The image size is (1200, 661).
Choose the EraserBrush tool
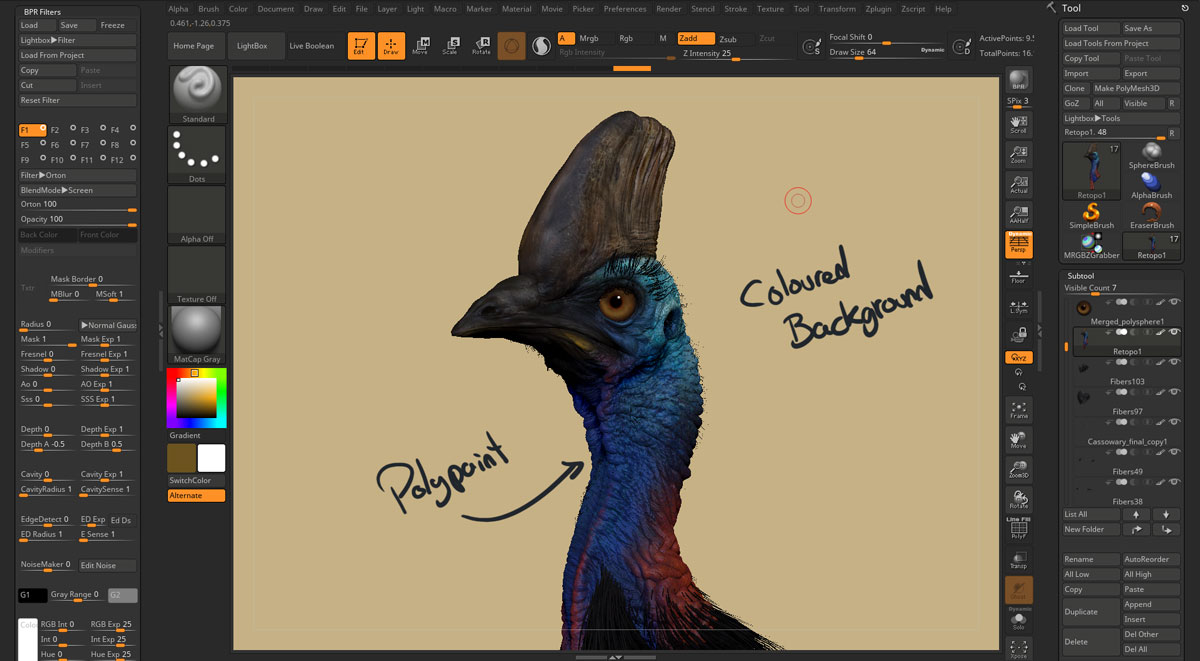click(1151, 214)
